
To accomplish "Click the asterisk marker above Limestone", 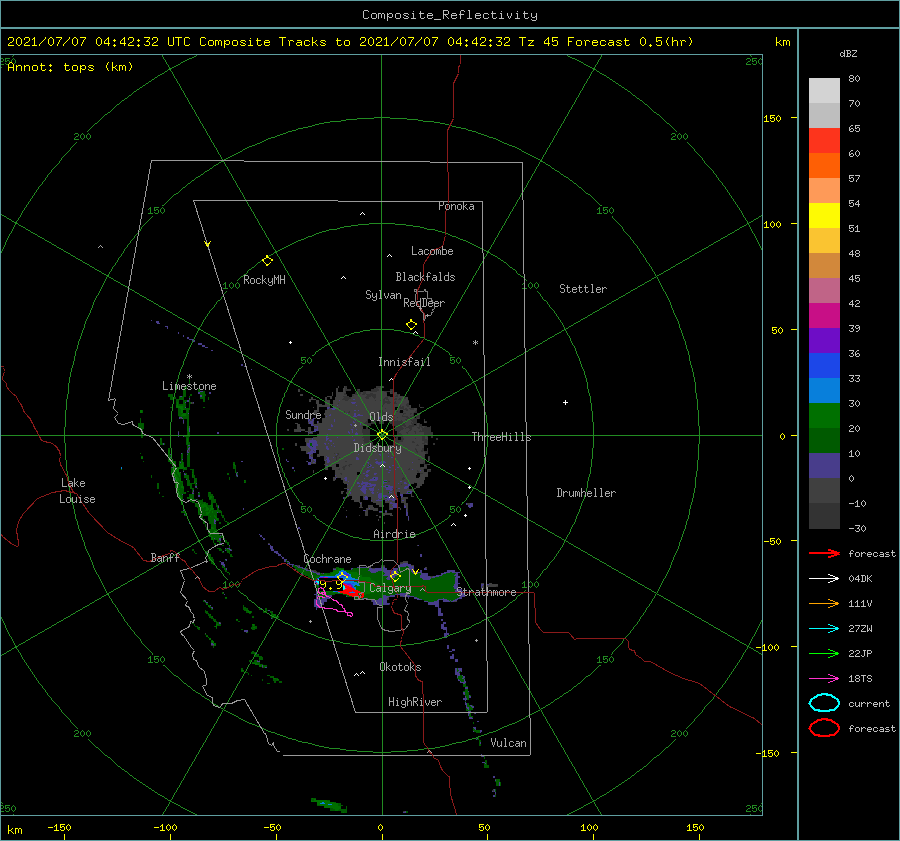I will (x=189, y=377).
